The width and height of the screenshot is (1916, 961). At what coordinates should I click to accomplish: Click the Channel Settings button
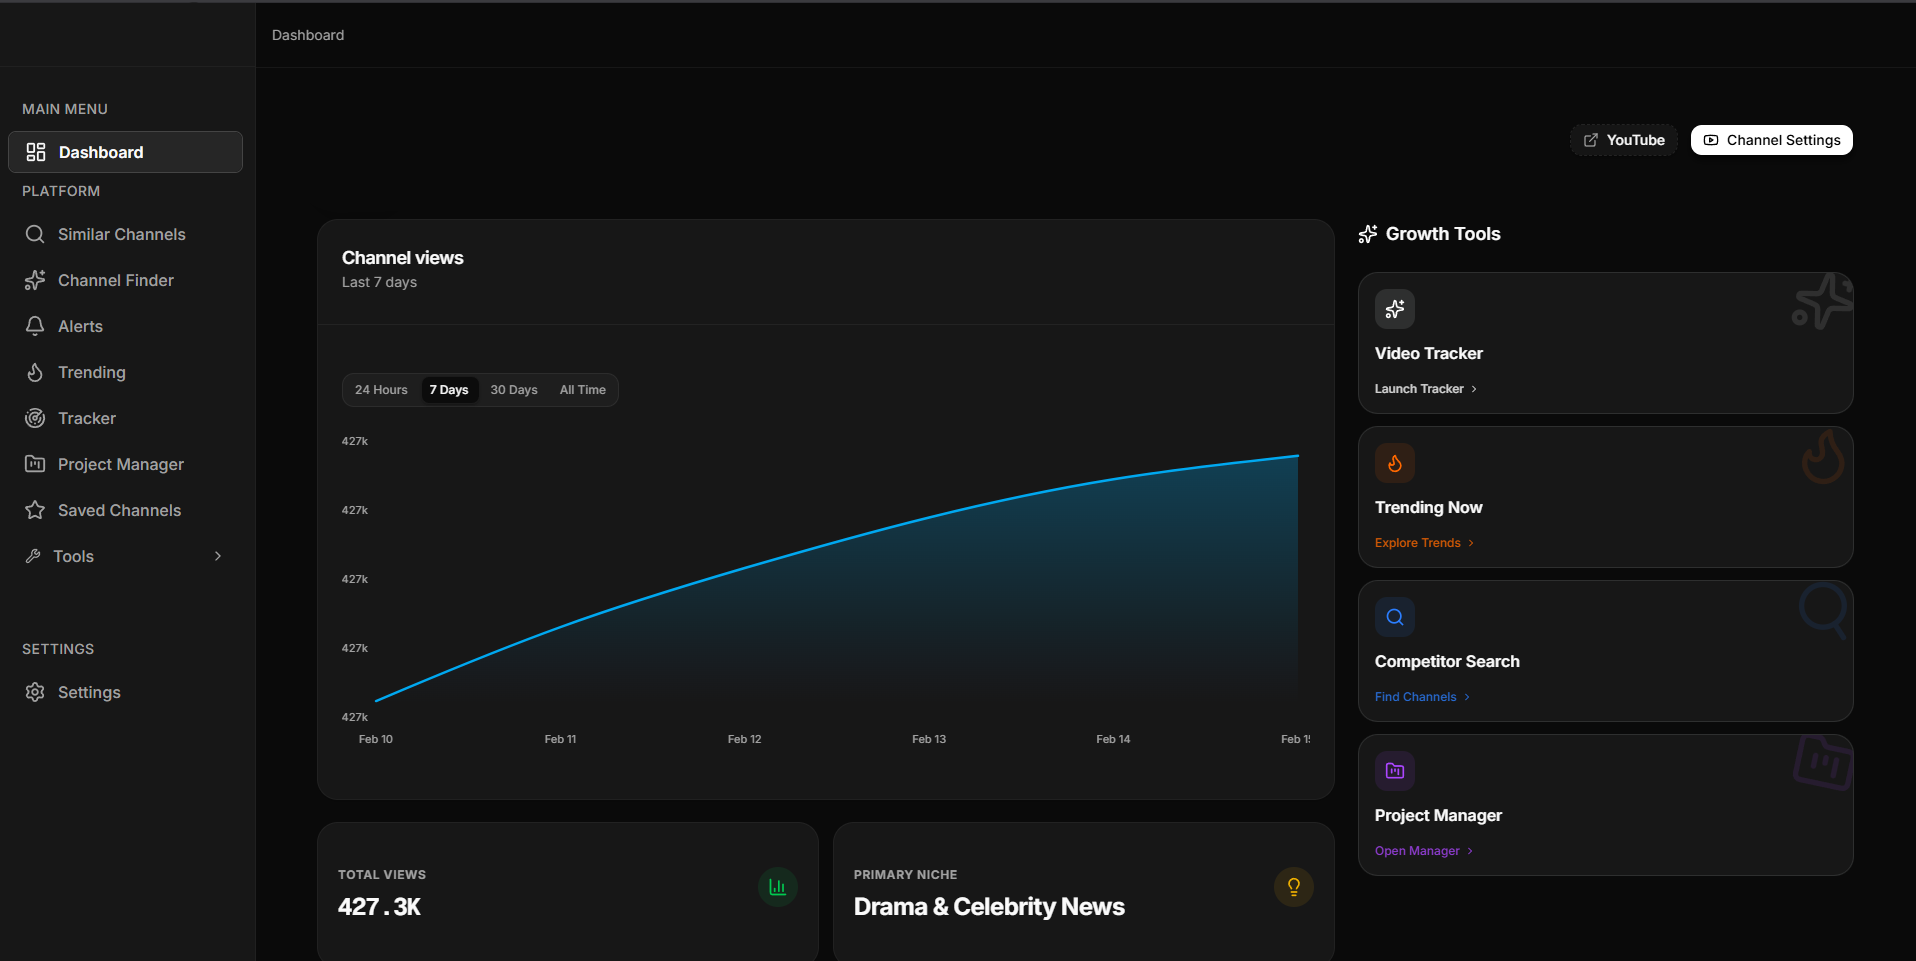click(1770, 140)
